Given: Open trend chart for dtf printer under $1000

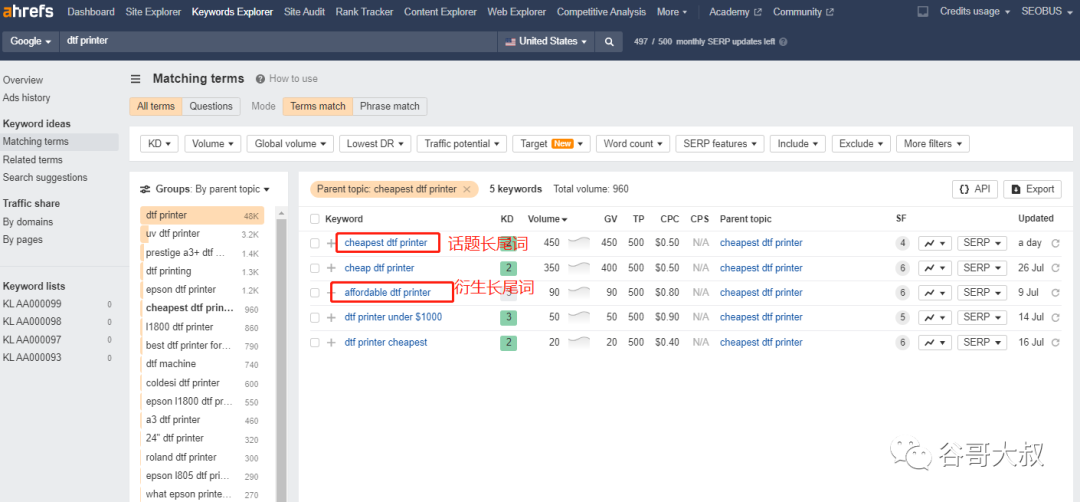Looking at the screenshot, I should pyautogui.click(x=935, y=317).
